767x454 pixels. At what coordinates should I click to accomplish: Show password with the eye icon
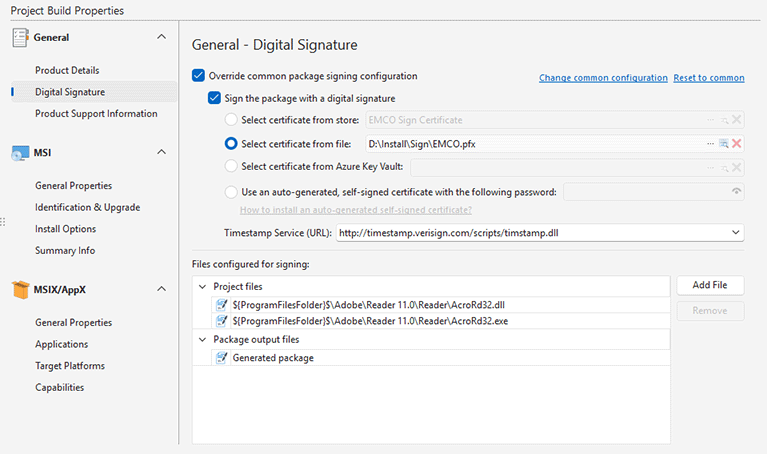click(736, 190)
